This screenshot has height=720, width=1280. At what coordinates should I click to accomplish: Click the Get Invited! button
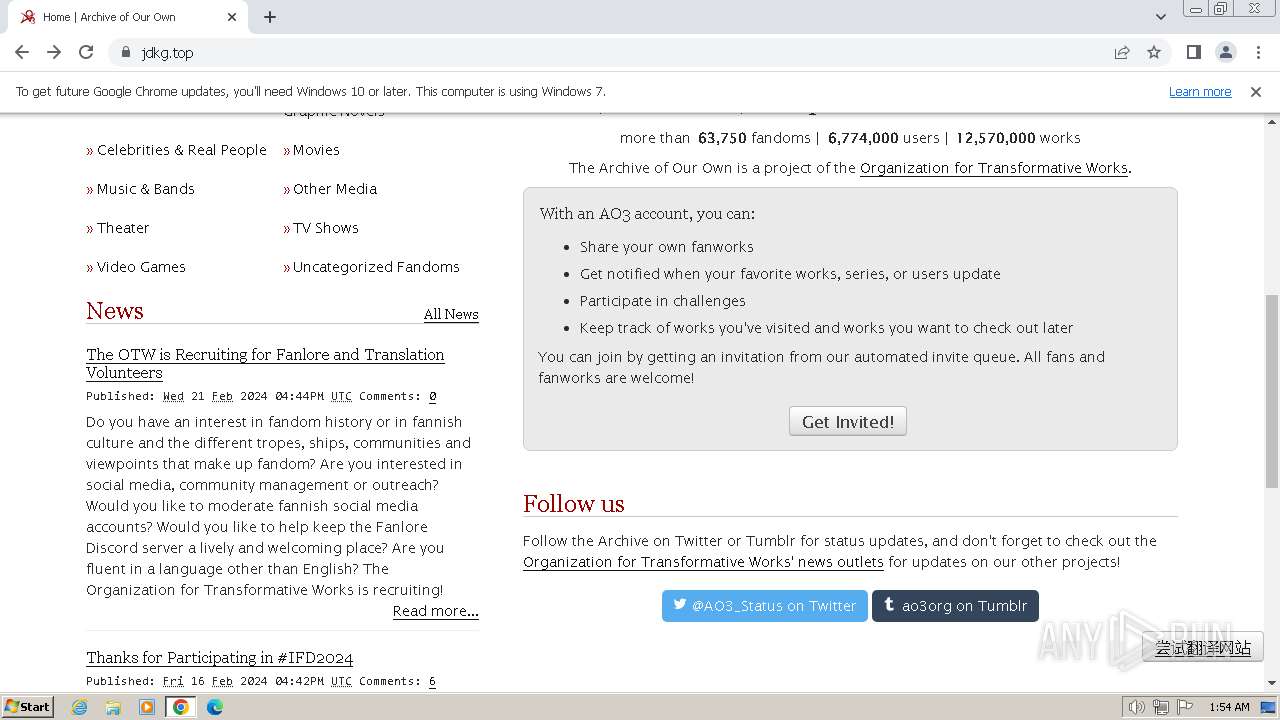click(x=848, y=421)
